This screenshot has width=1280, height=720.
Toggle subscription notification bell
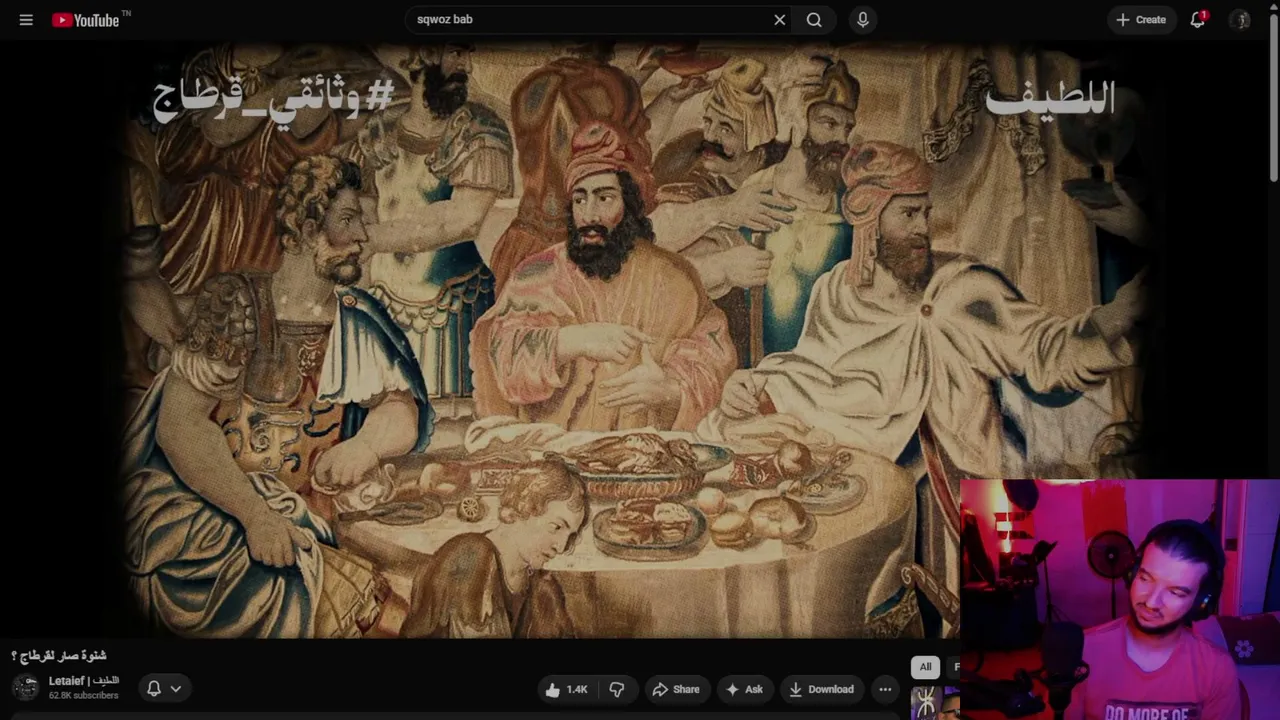154,688
